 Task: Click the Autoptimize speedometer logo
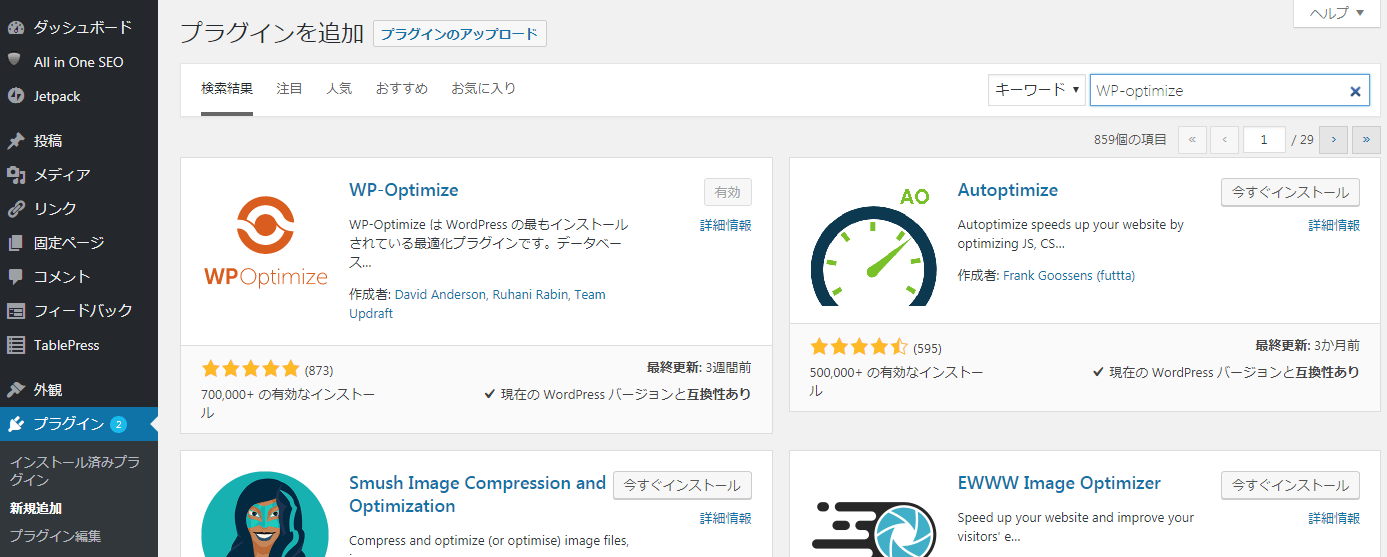872,247
